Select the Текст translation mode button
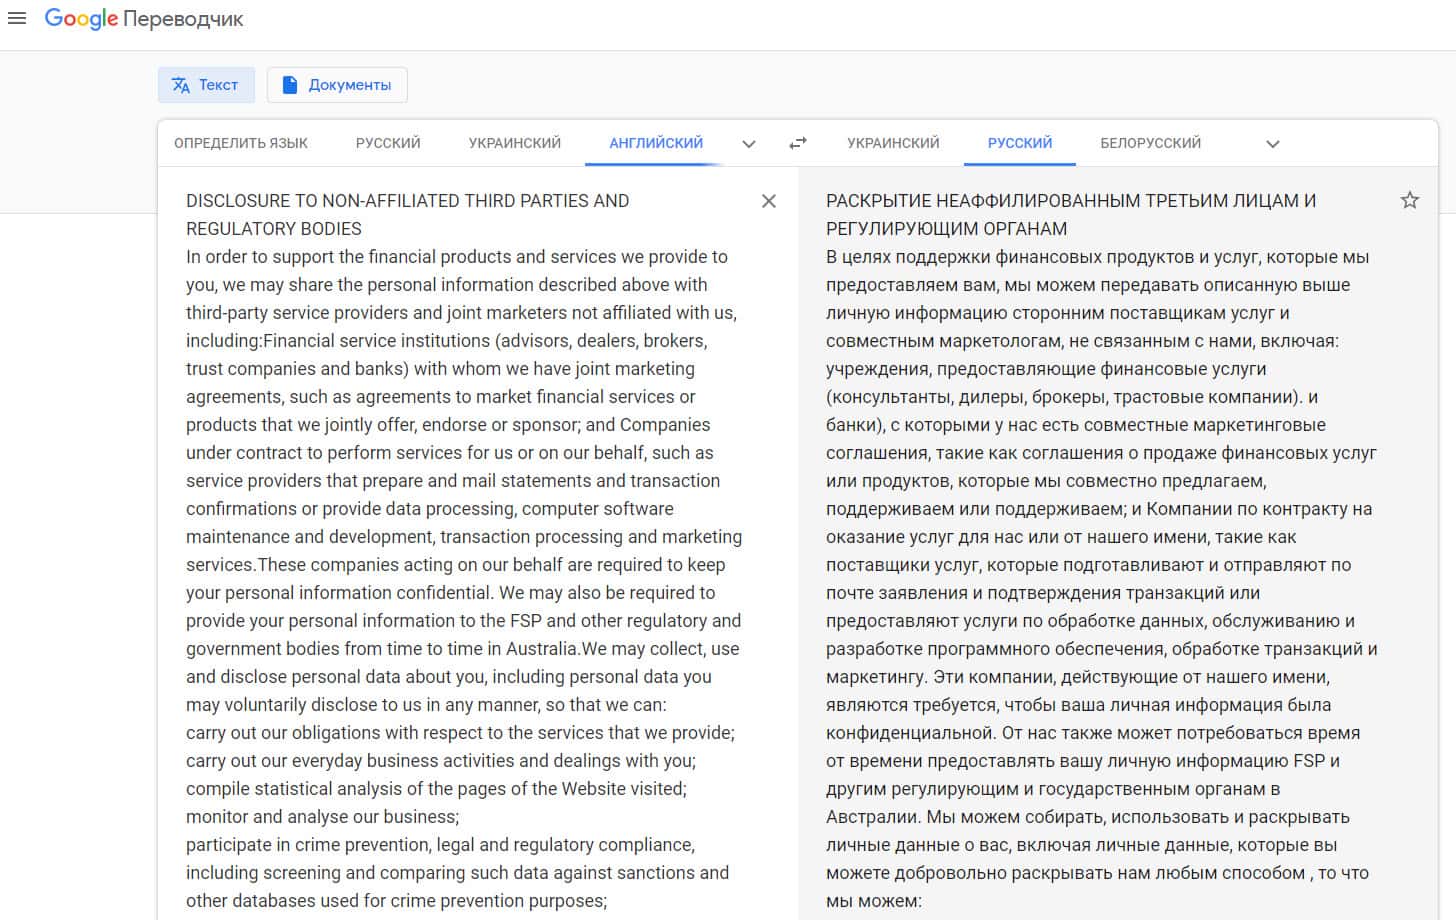 [206, 85]
